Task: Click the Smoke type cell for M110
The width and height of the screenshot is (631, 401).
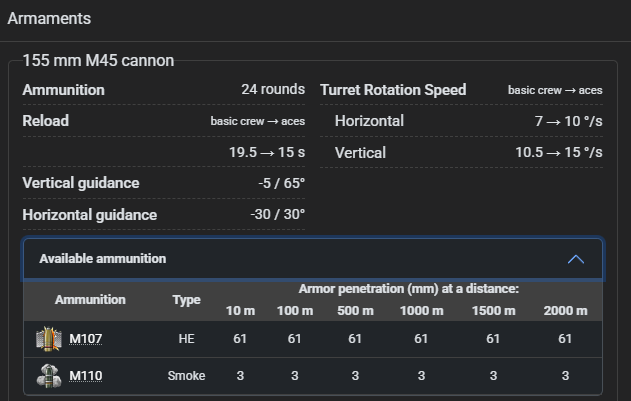Action: (186, 376)
